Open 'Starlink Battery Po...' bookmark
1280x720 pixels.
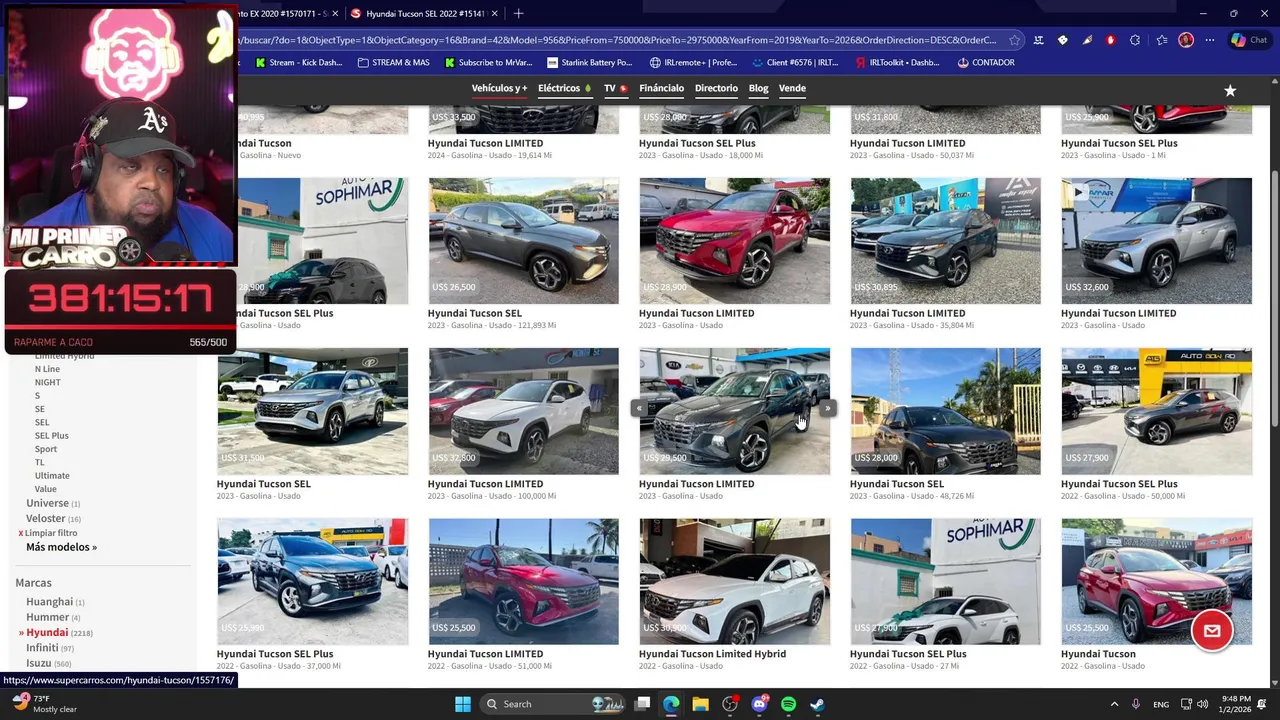[x=588, y=62]
